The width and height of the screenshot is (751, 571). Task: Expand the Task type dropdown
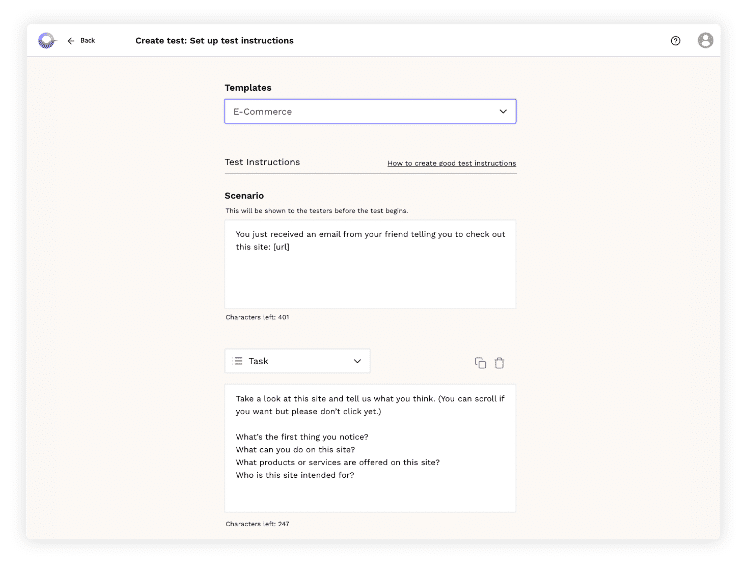(297, 361)
